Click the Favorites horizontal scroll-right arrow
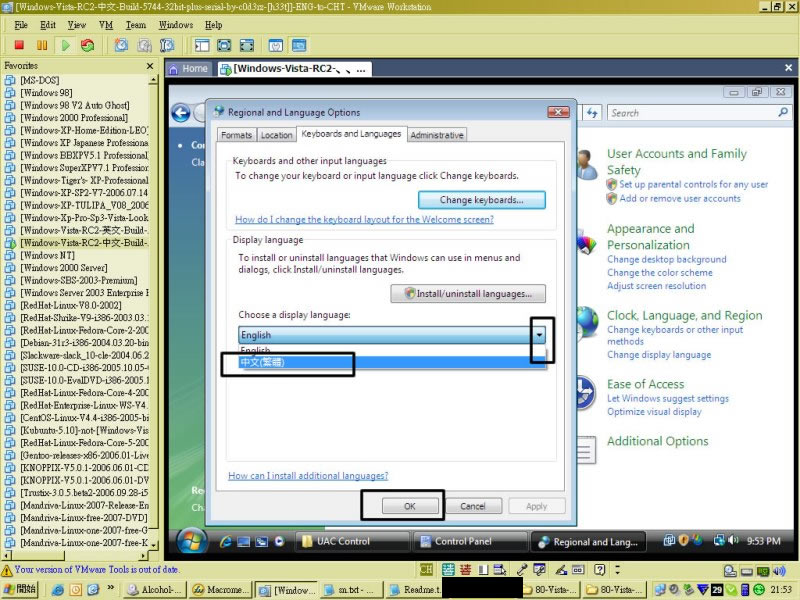The image size is (800, 600). click(143, 555)
